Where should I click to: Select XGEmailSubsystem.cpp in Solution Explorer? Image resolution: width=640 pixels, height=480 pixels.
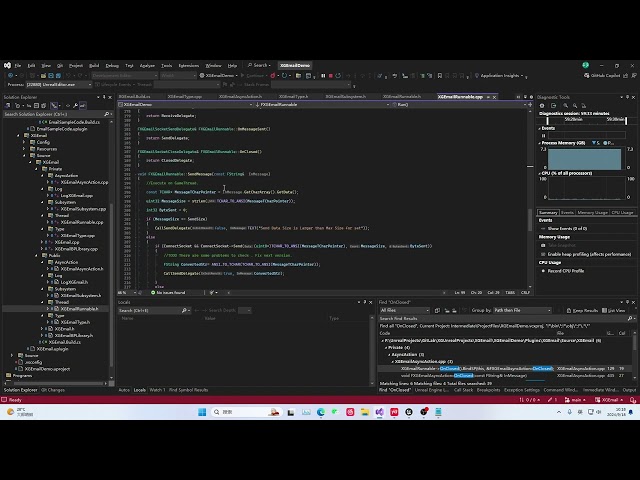click(x=83, y=209)
